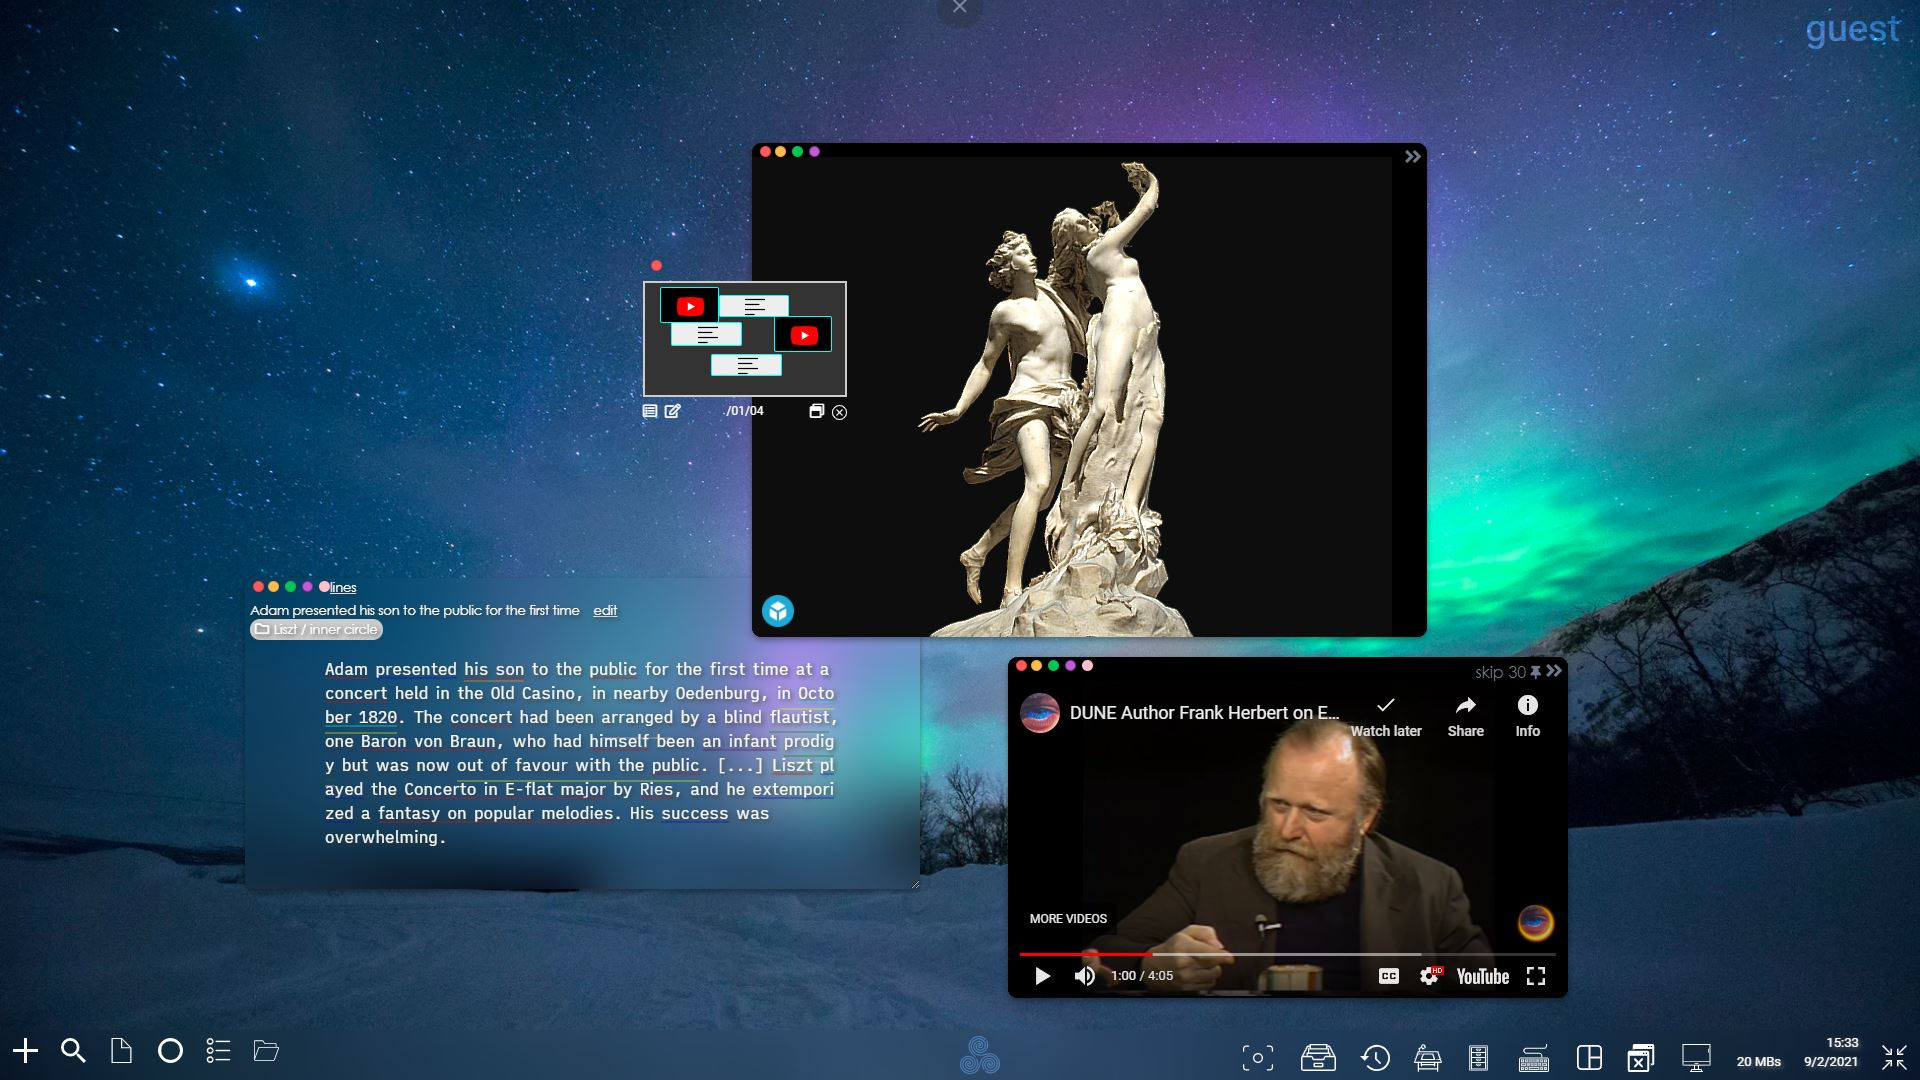This screenshot has width=1920, height=1080.
Task: Click the 'edit' link beside note title
Action: (x=605, y=611)
